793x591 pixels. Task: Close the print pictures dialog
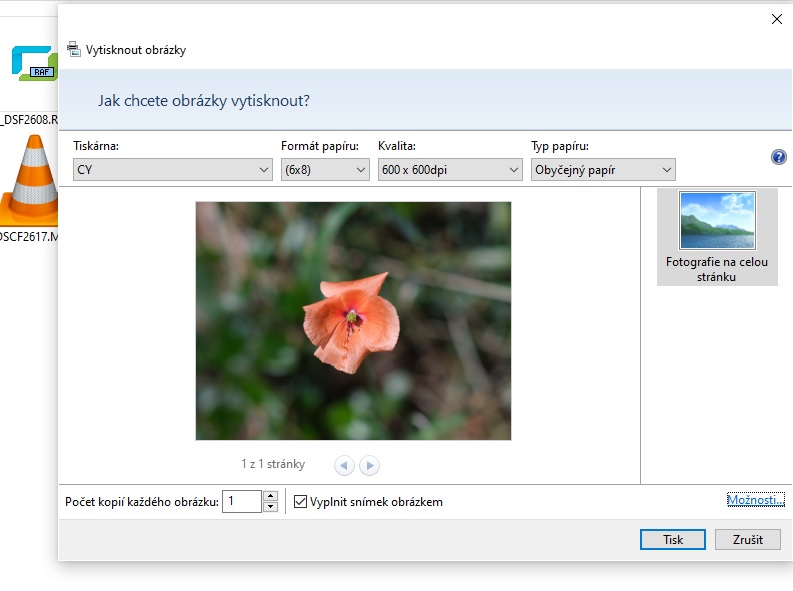pos(777,18)
